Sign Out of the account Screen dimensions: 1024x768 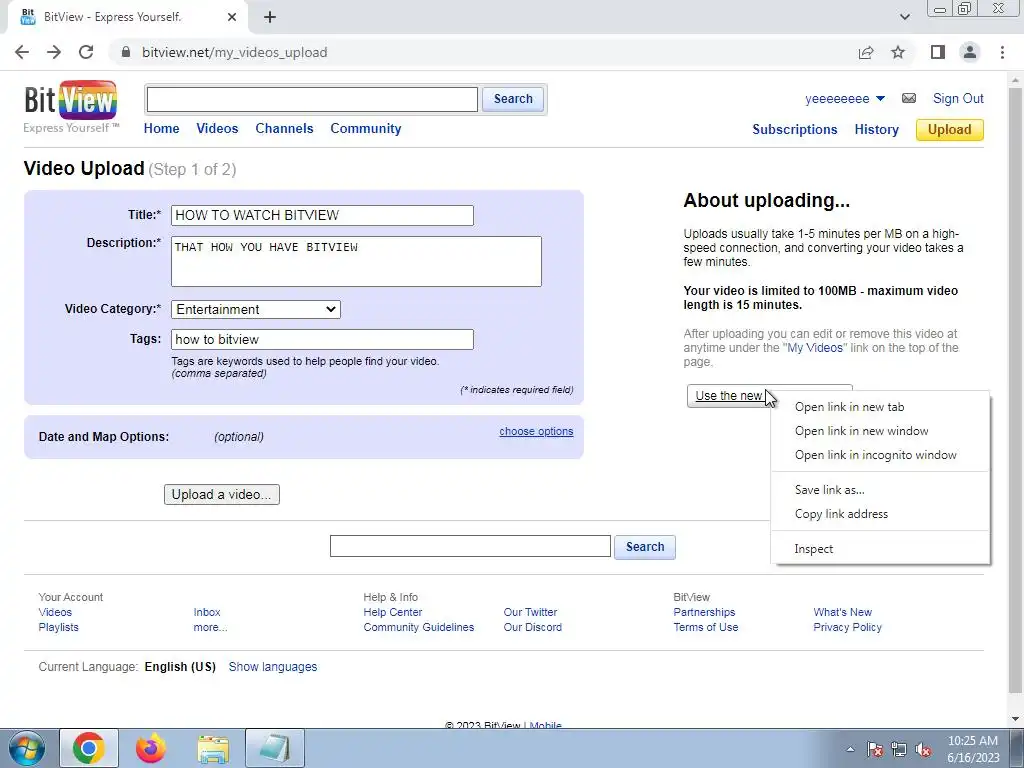958,99
